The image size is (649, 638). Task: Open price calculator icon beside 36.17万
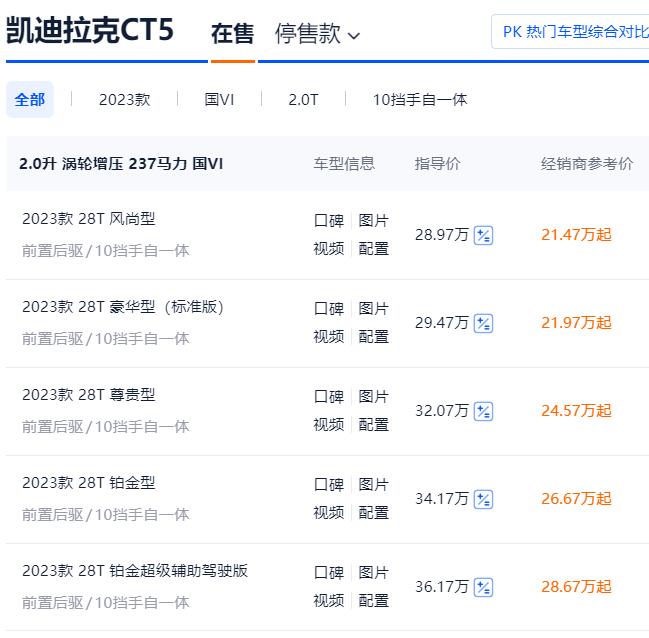point(483,587)
